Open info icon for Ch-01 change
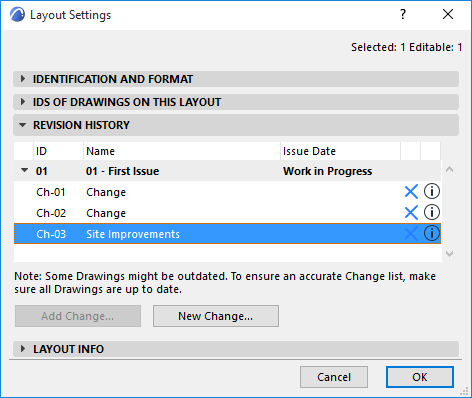 432,192
